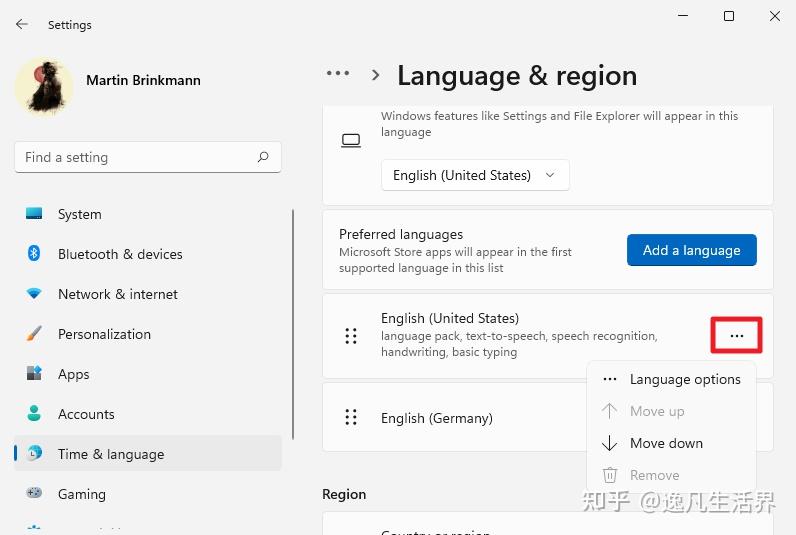Focus the Find a setting box

[148, 157]
